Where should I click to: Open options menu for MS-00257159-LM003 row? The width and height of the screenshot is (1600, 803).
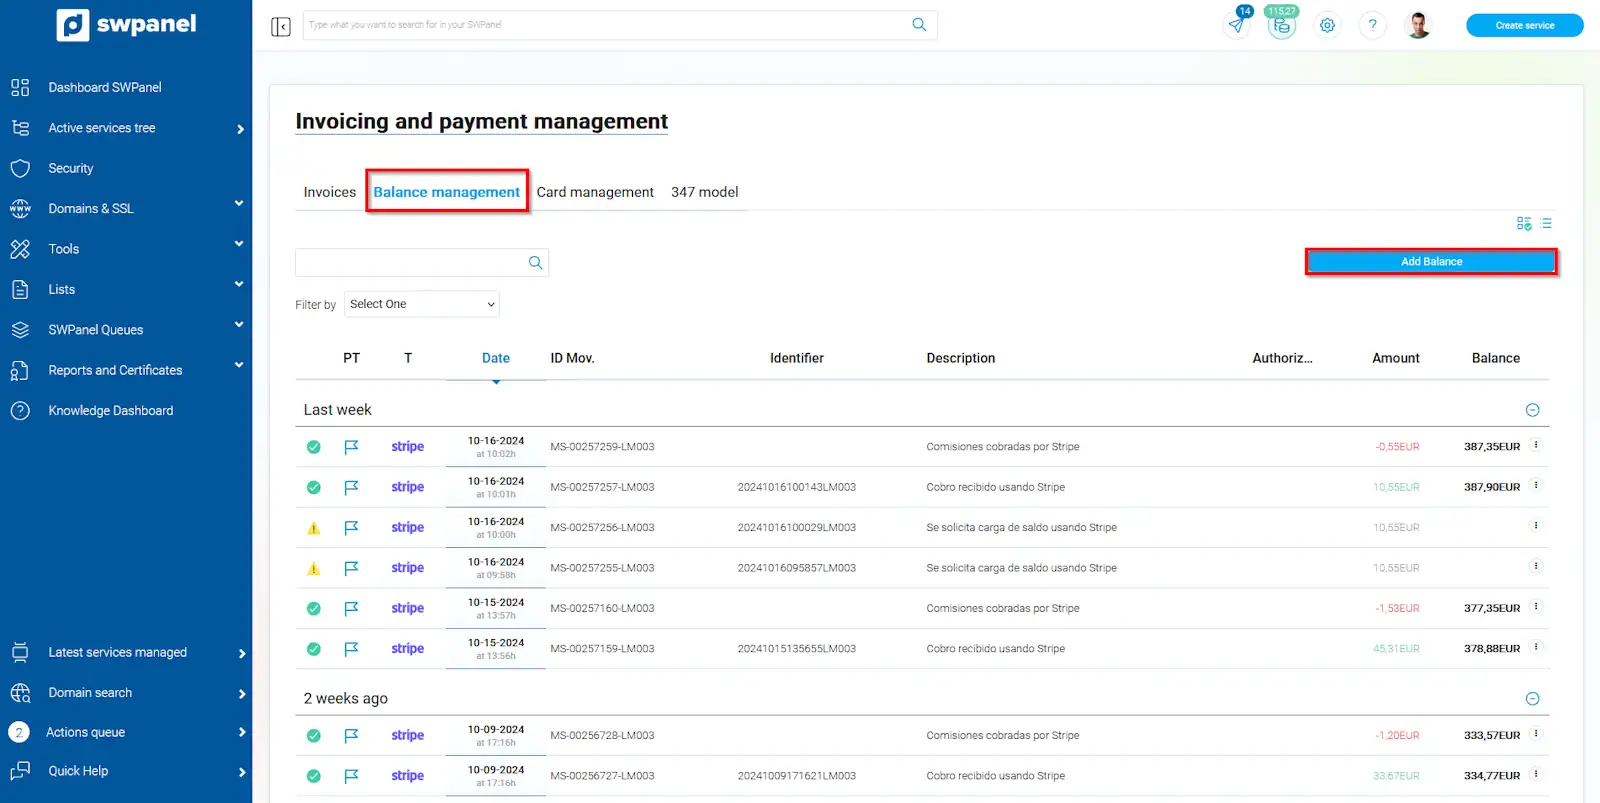click(x=1536, y=647)
